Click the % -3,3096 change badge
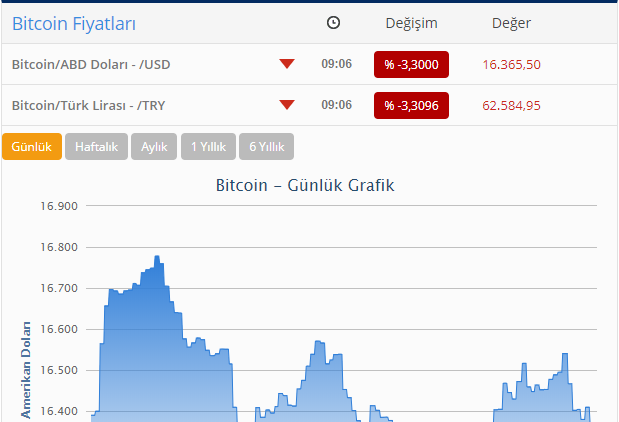Viewport: 619px width, 422px height. pos(411,105)
